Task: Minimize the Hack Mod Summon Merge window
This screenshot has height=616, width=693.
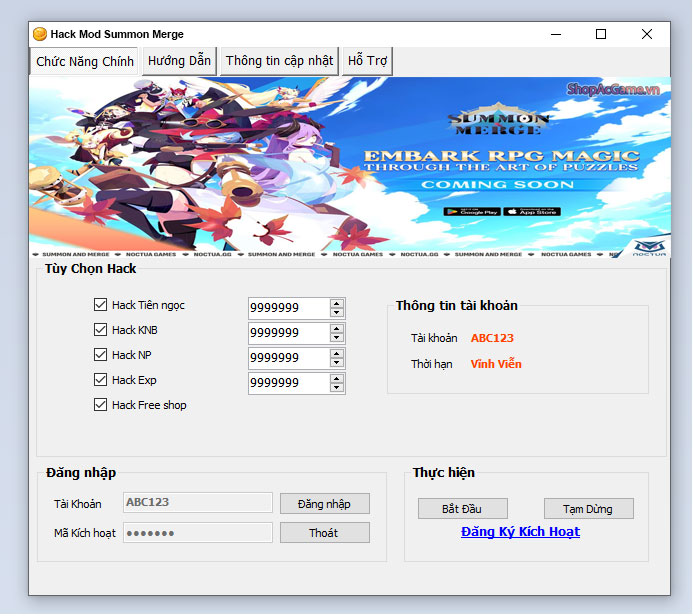Action: click(556, 34)
